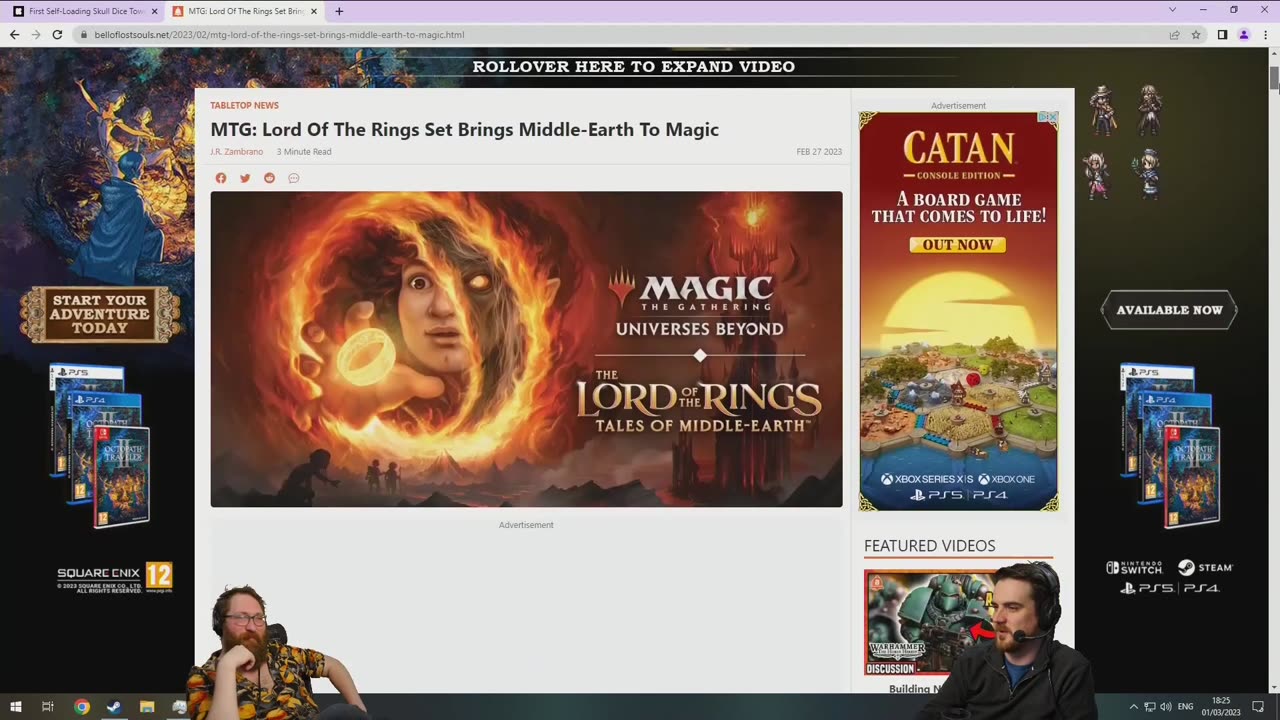1280x720 pixels.
Task: Click the Featured Videos heading
Action: click(x=929, y=546)
